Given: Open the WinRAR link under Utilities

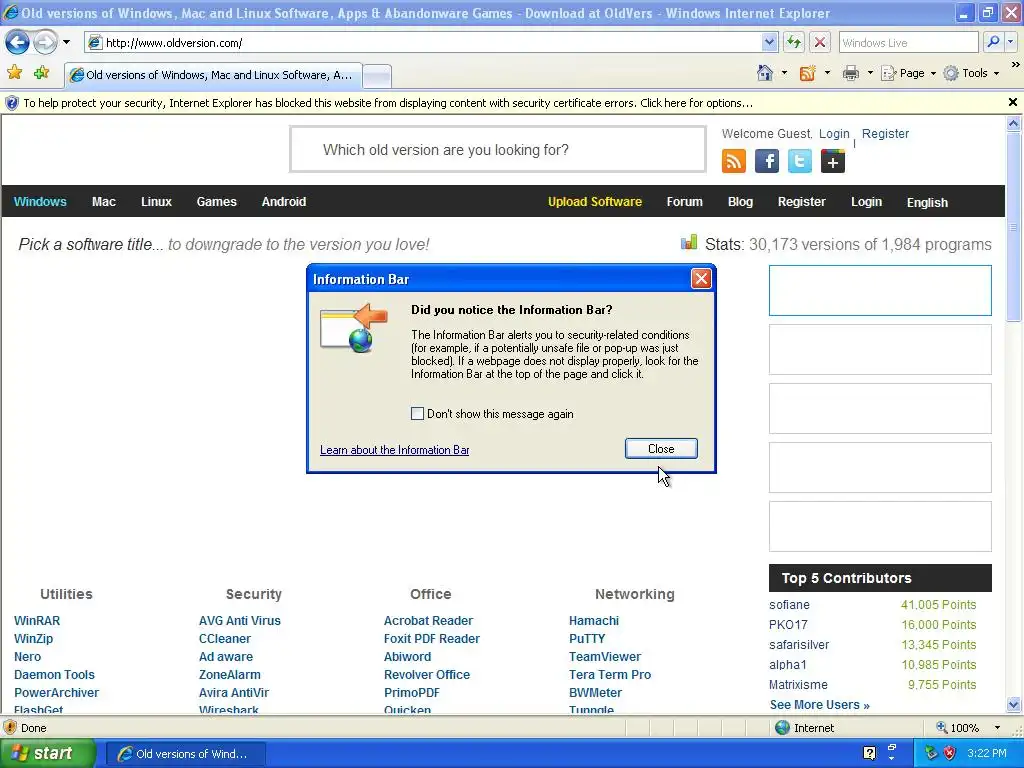Looking at the screenshot, I should point(37,620).
